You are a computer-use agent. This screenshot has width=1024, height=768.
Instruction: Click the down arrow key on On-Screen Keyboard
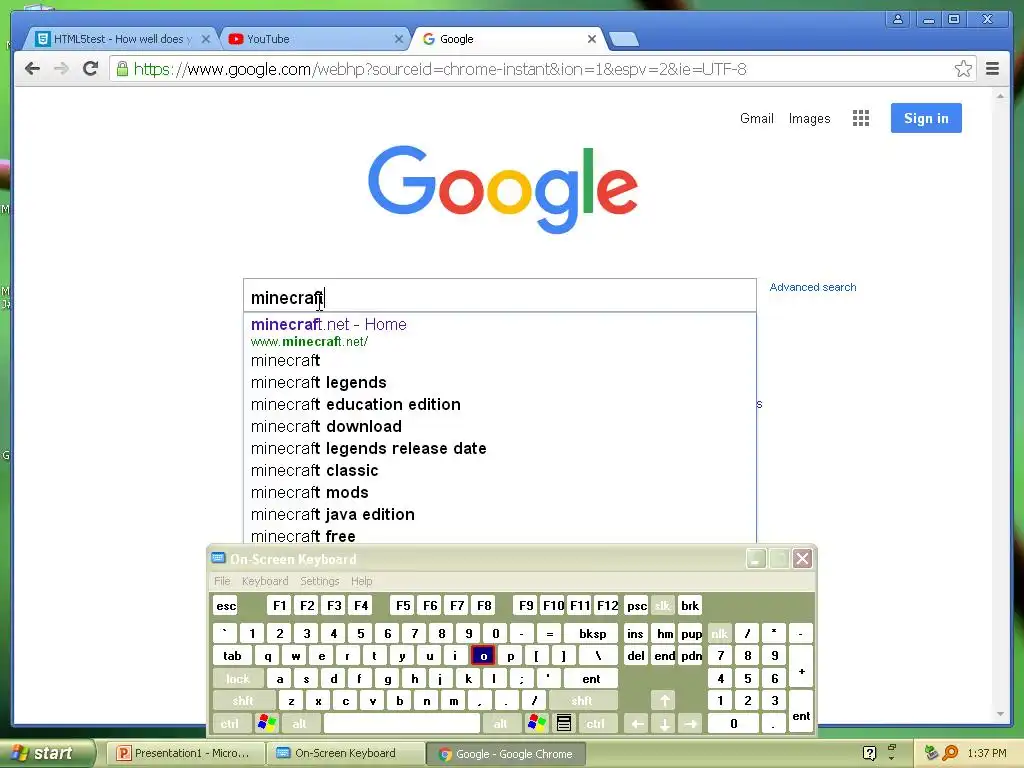[664, 723]
